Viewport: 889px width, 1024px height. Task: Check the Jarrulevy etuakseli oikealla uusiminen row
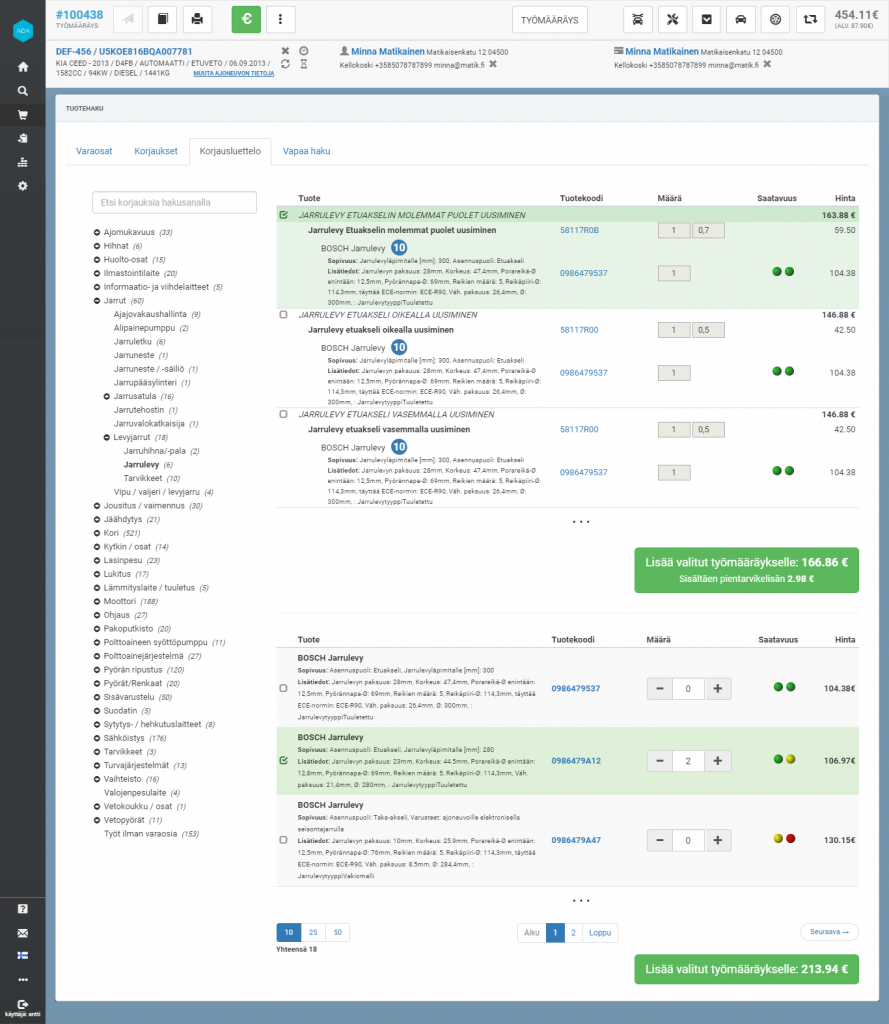283,315
